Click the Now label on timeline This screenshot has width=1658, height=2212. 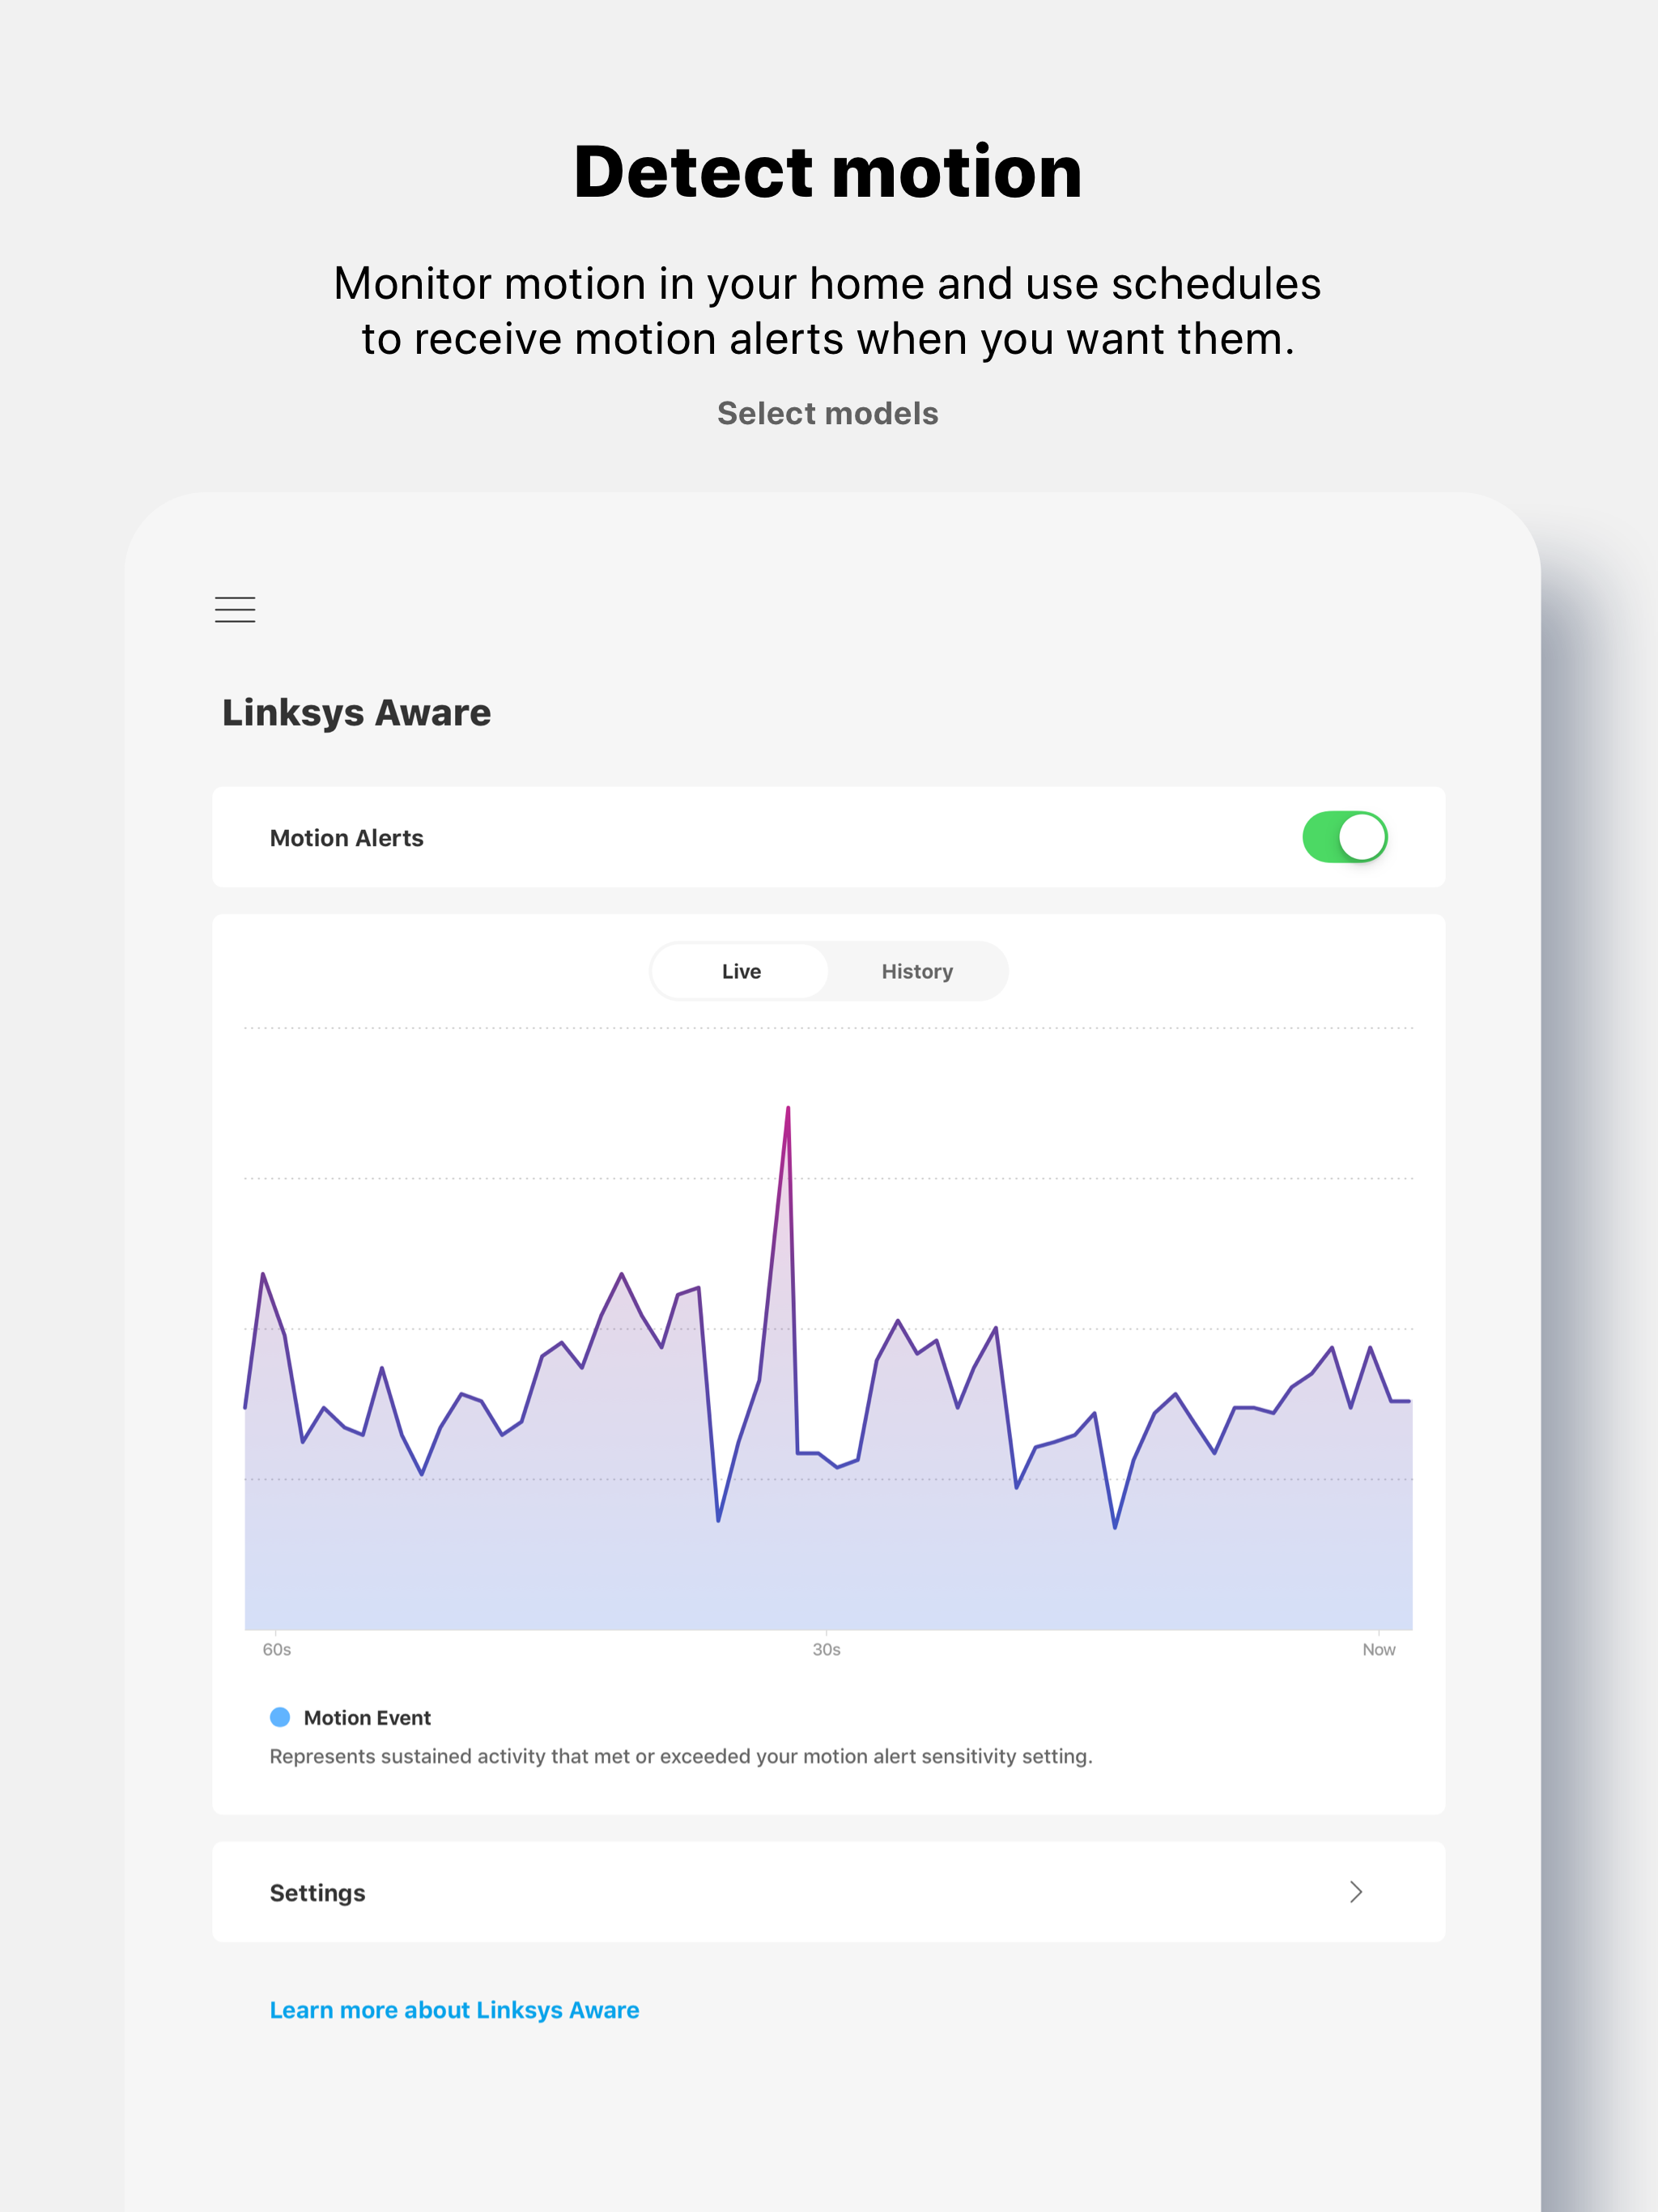(x=1379, y=1649)
